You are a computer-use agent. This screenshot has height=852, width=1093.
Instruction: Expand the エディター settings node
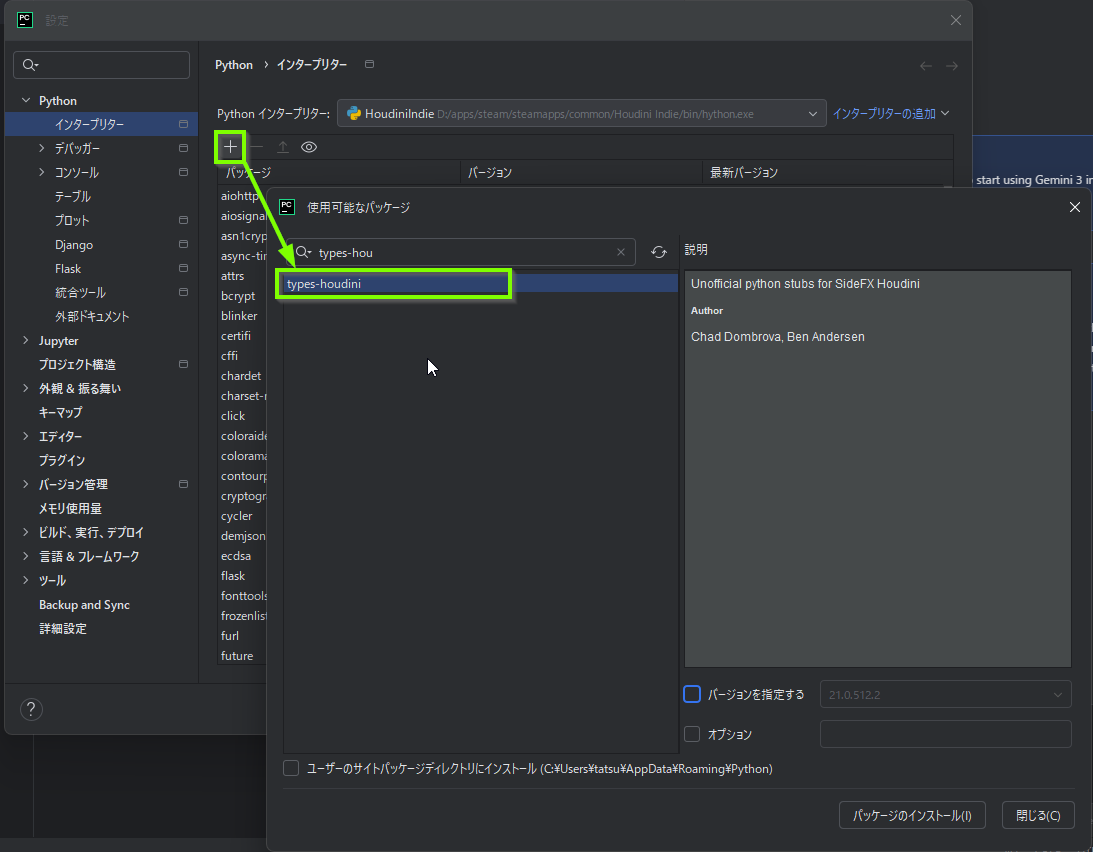coord(26,437)
